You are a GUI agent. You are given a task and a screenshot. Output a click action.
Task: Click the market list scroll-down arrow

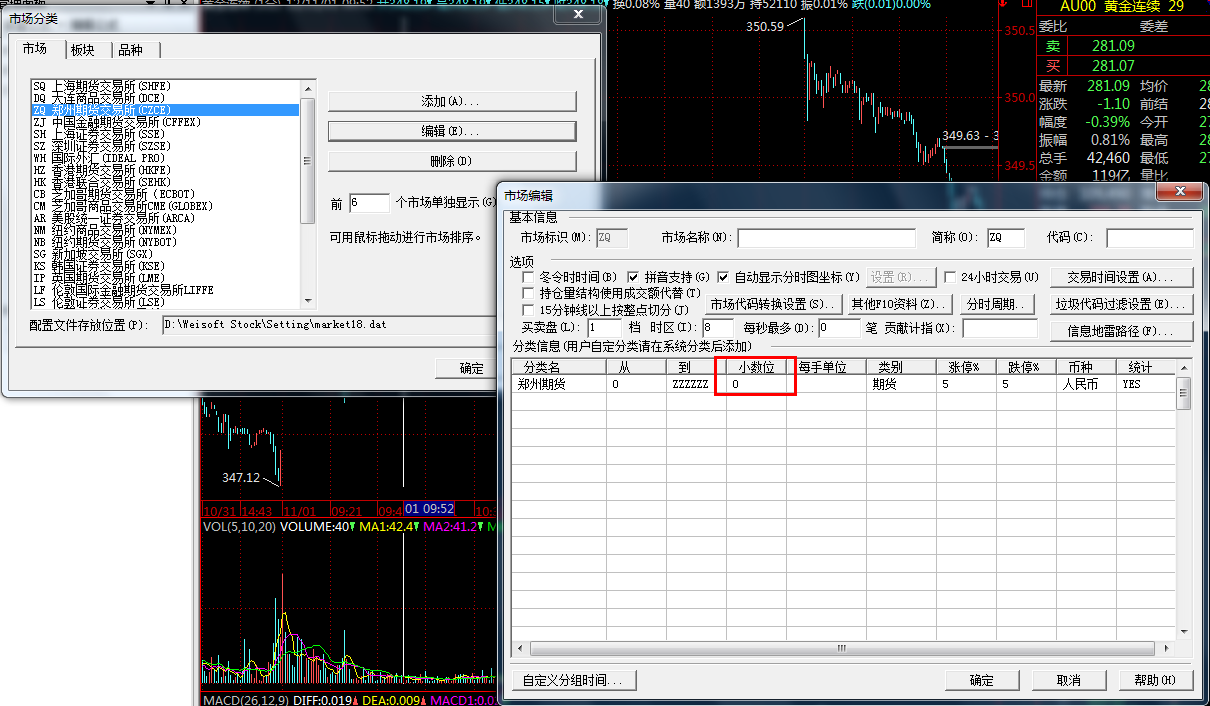coord(307,301)
